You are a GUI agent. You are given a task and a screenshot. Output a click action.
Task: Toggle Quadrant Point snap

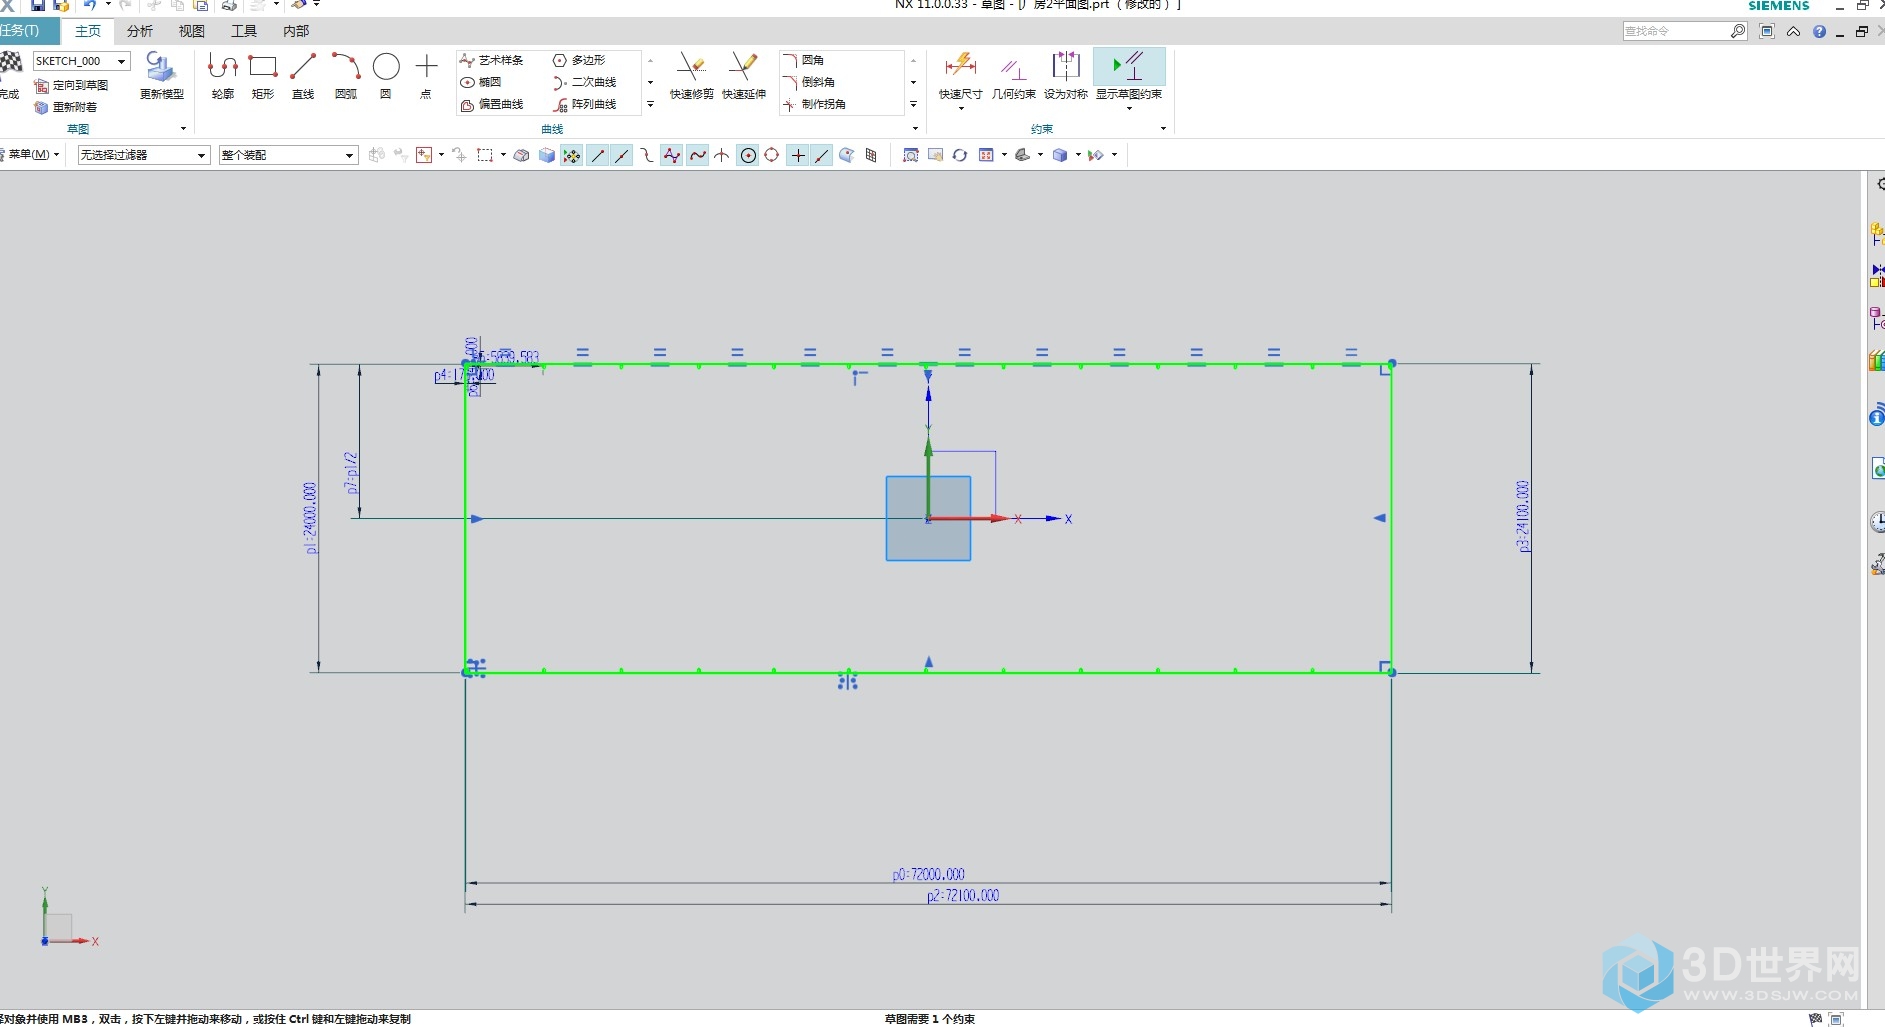point(771,155)
